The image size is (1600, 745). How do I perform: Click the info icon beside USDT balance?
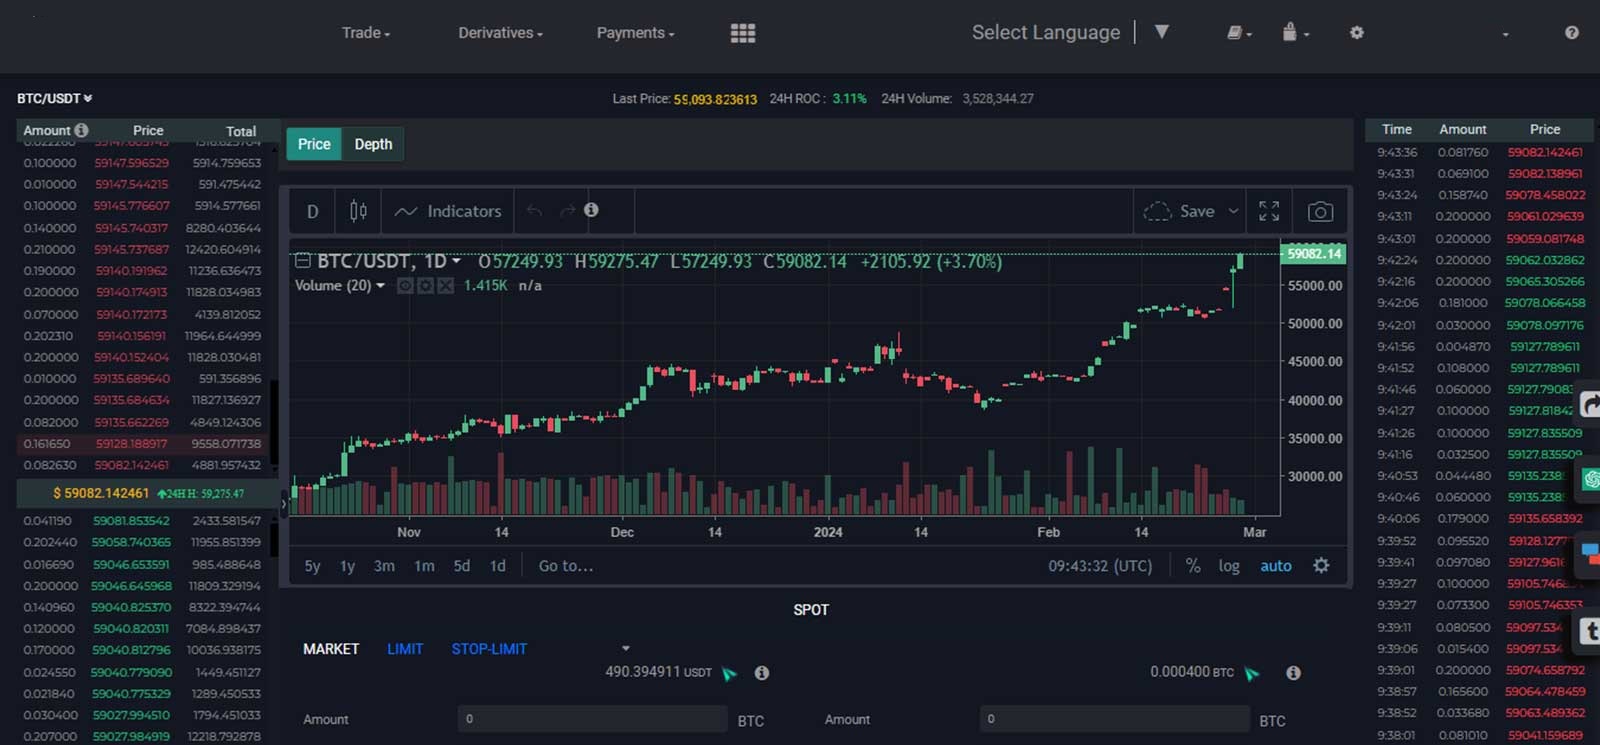(762, 673)
